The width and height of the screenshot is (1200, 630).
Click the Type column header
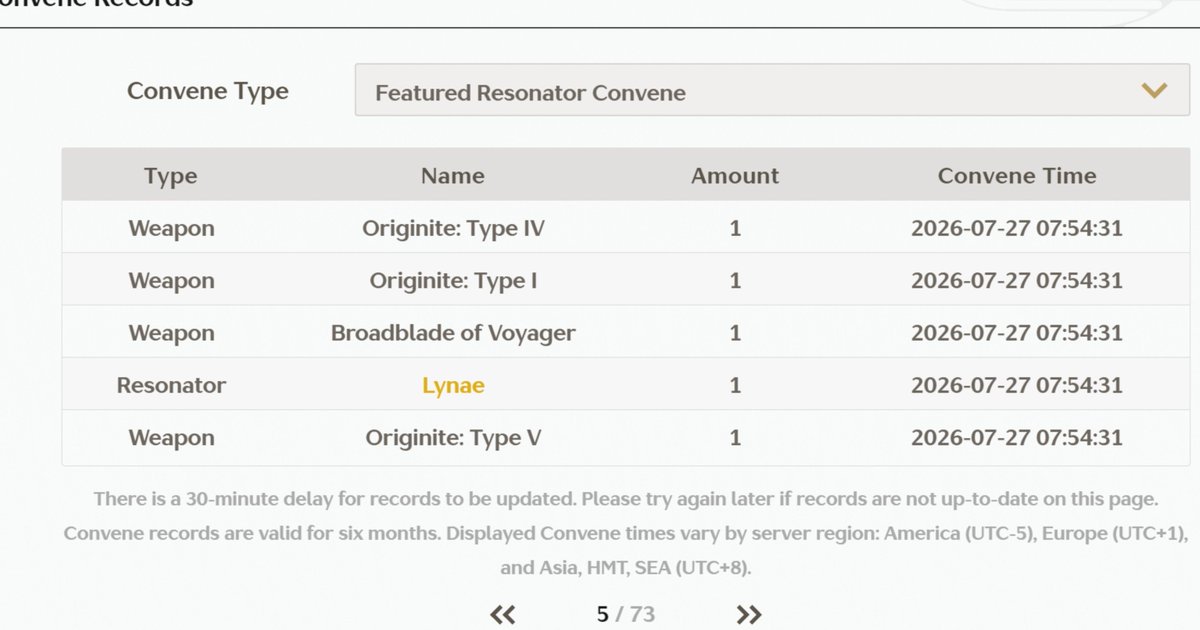[x=171, y=176]
